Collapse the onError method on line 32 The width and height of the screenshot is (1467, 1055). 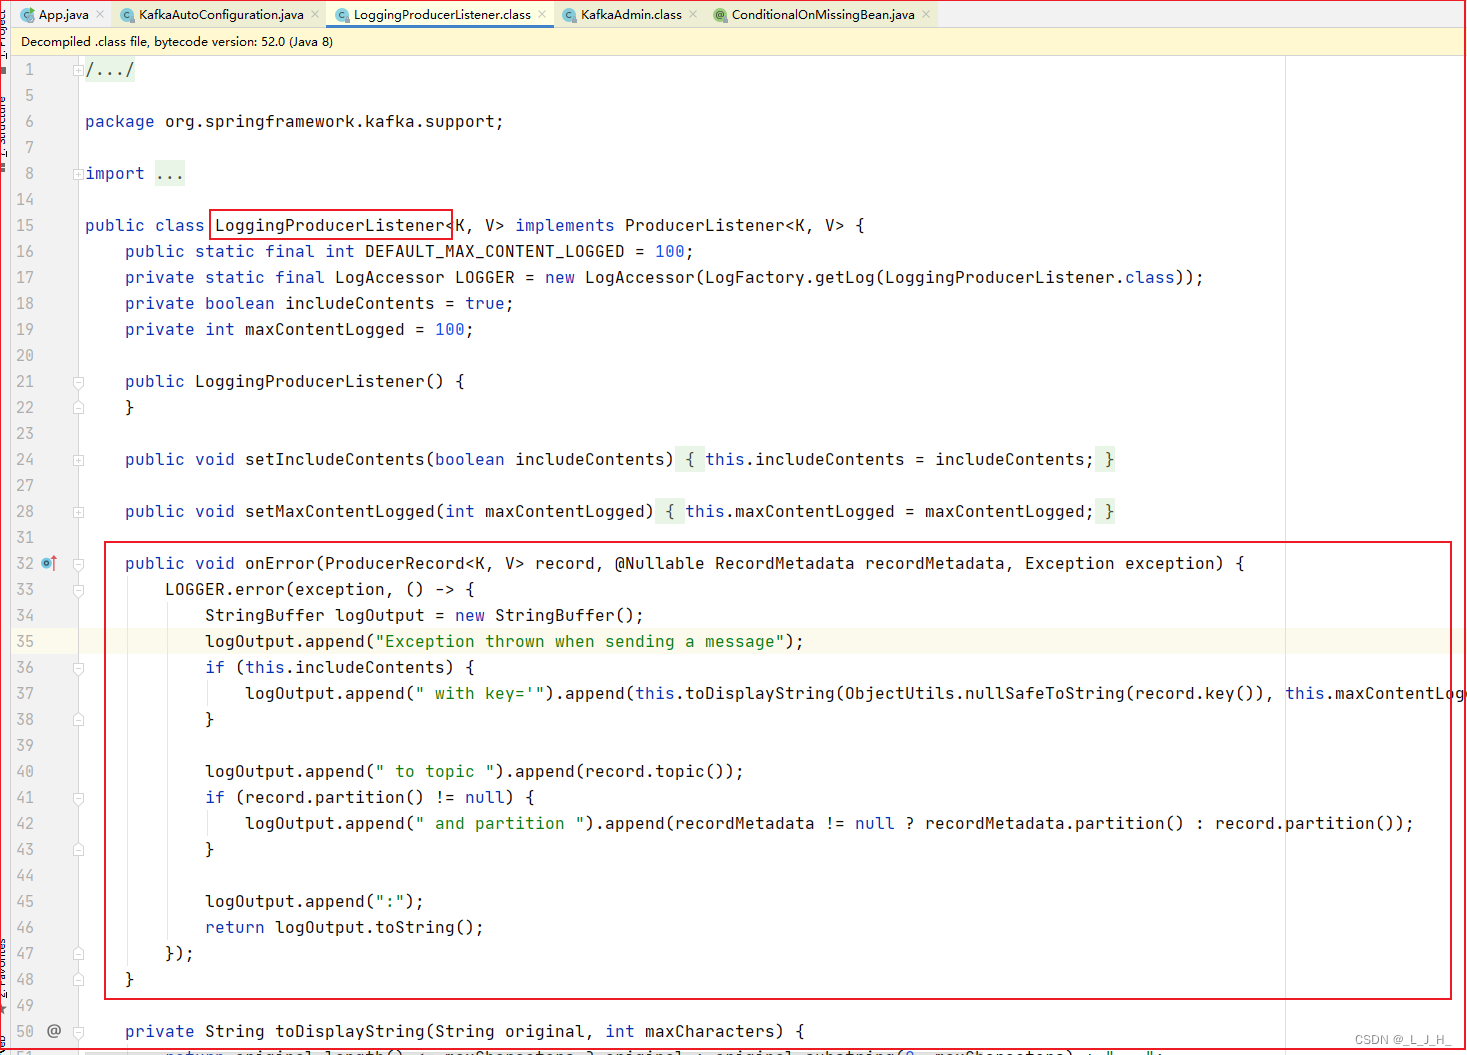click(x=78, y=564)
